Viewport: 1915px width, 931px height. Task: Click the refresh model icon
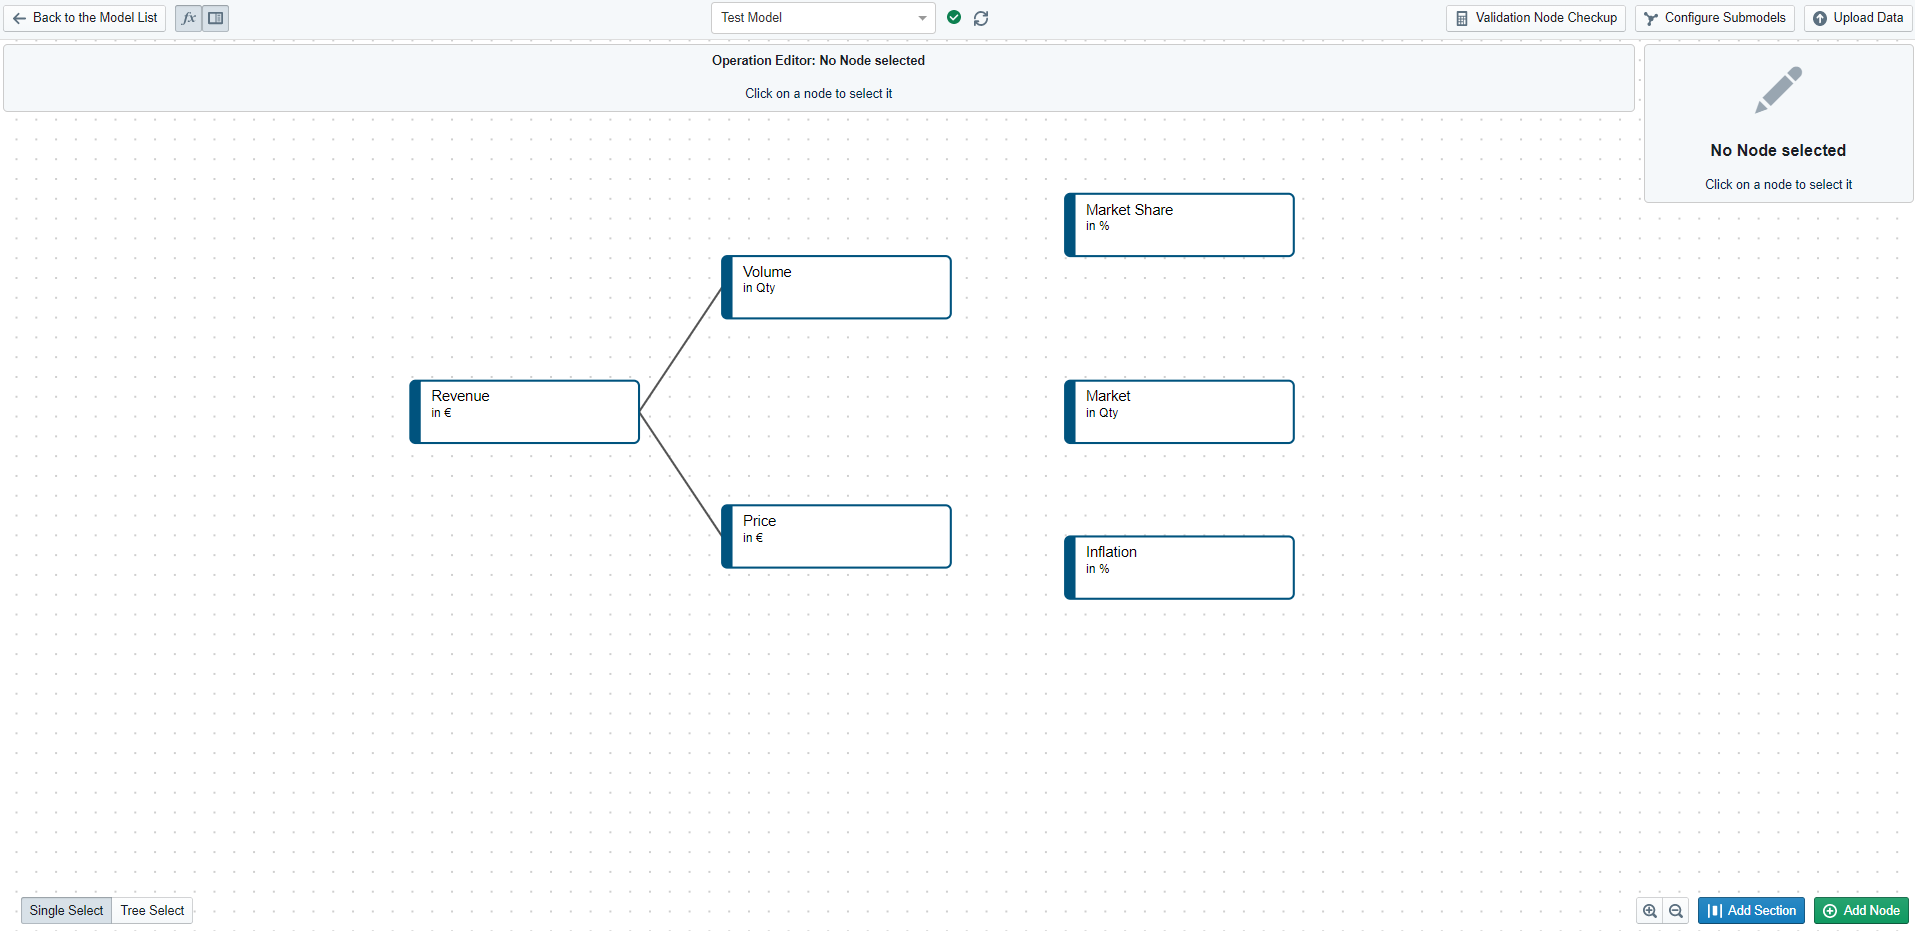(x=981, y=18)
